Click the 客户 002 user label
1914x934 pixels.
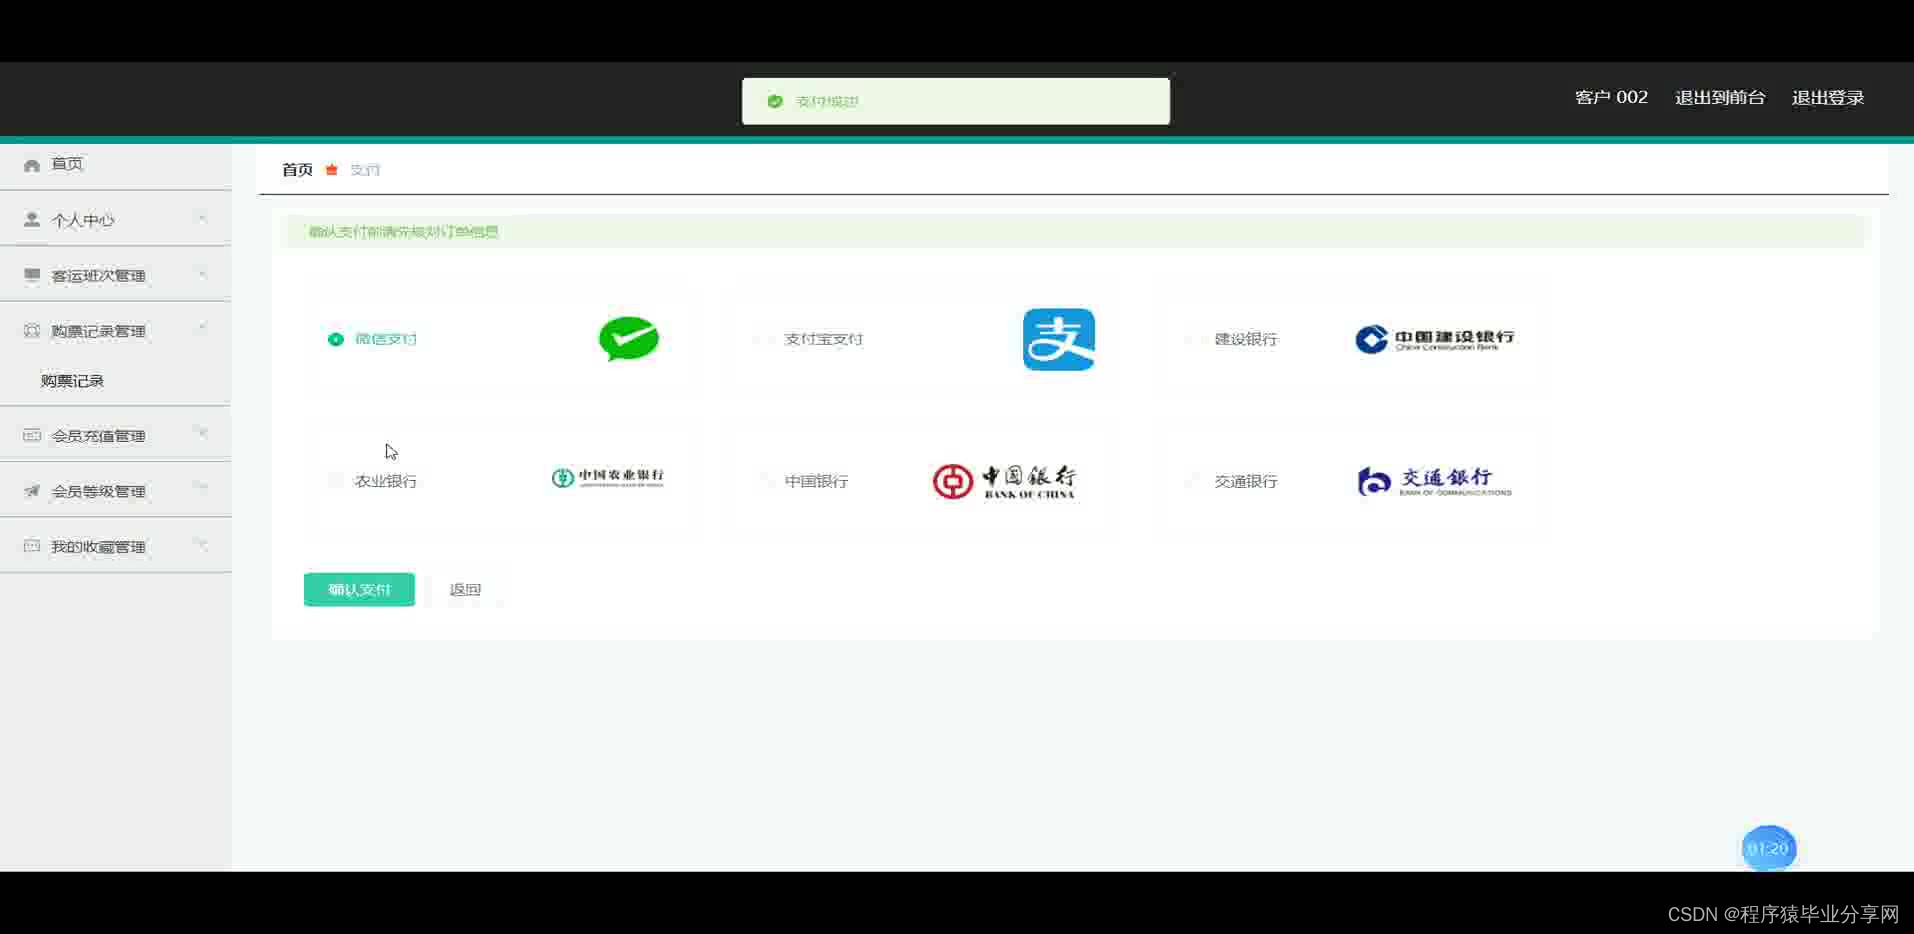[1611, 98]
